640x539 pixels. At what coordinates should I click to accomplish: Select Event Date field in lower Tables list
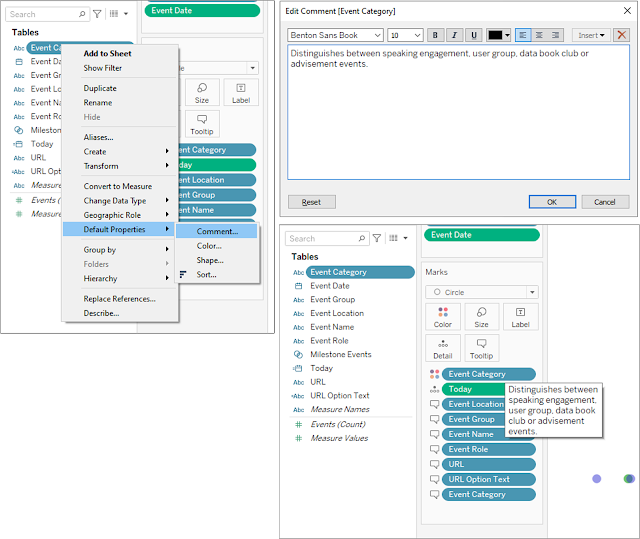330,286
